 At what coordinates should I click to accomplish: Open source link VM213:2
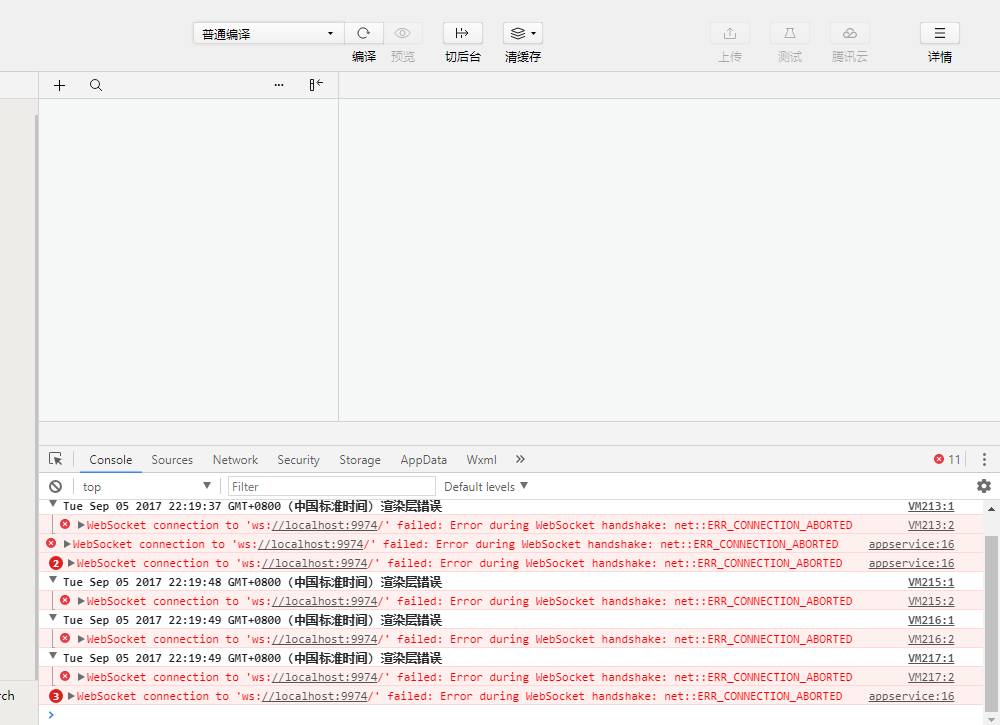pos(930,525)
